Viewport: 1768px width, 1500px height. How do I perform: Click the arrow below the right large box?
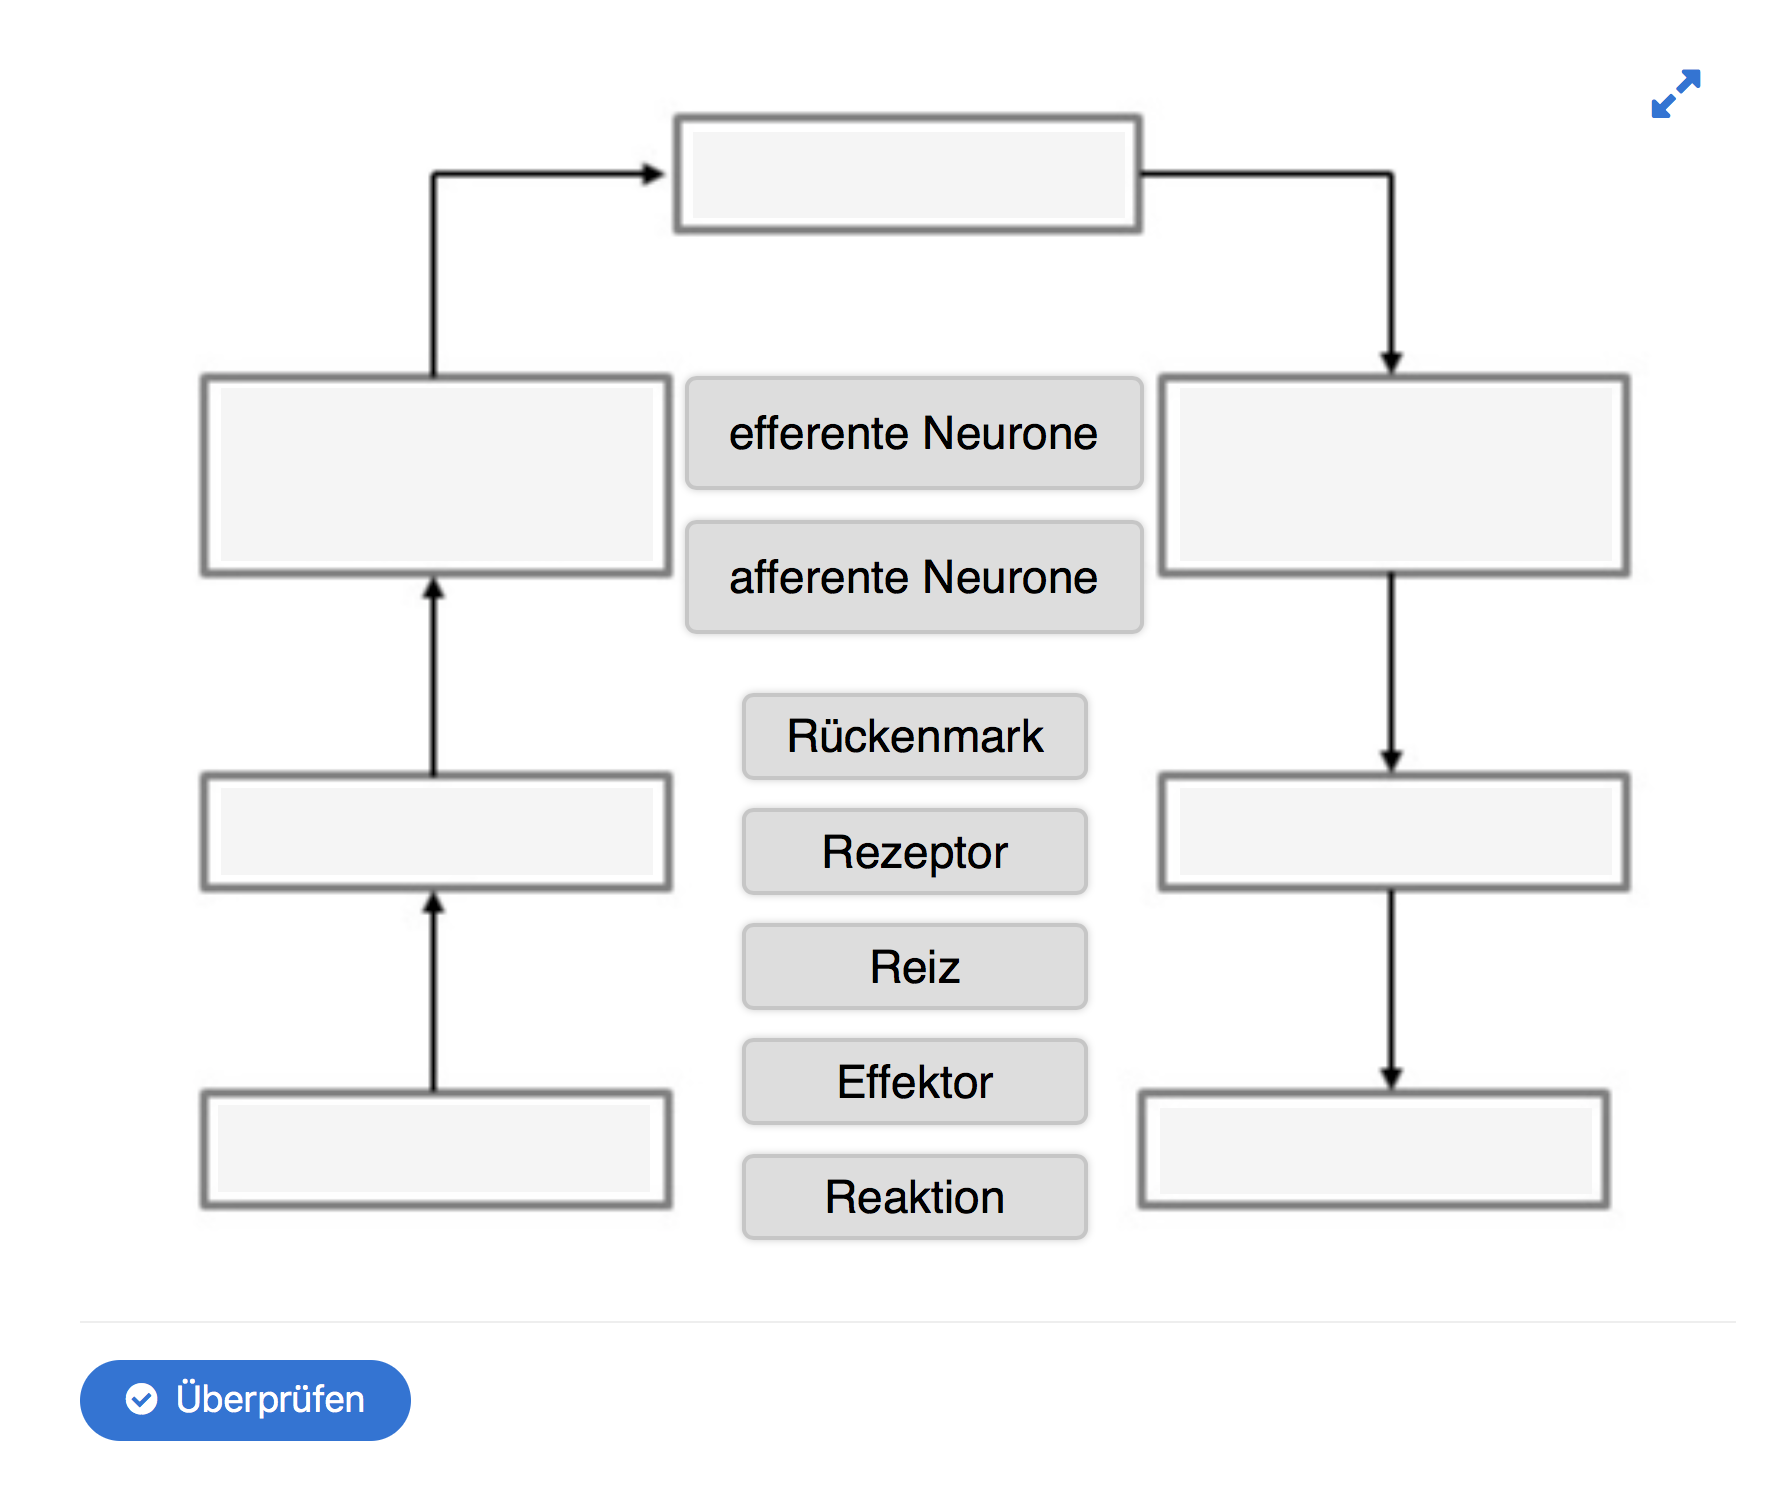click(1391, 672)
